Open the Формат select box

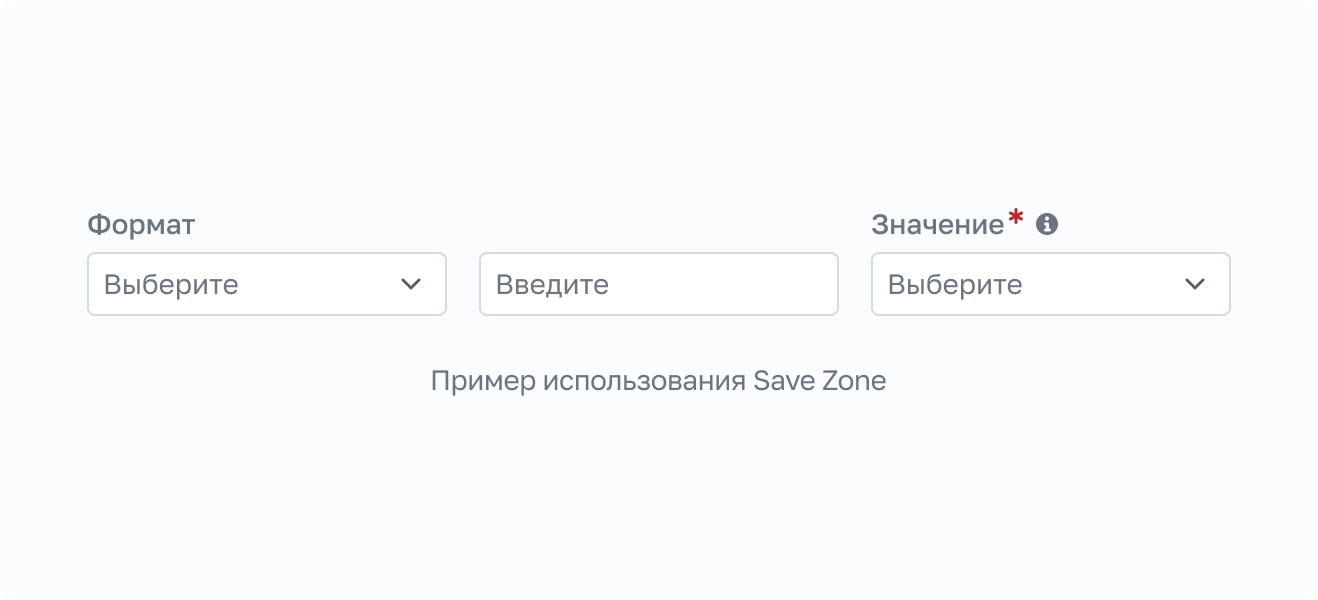pos(267,284)
